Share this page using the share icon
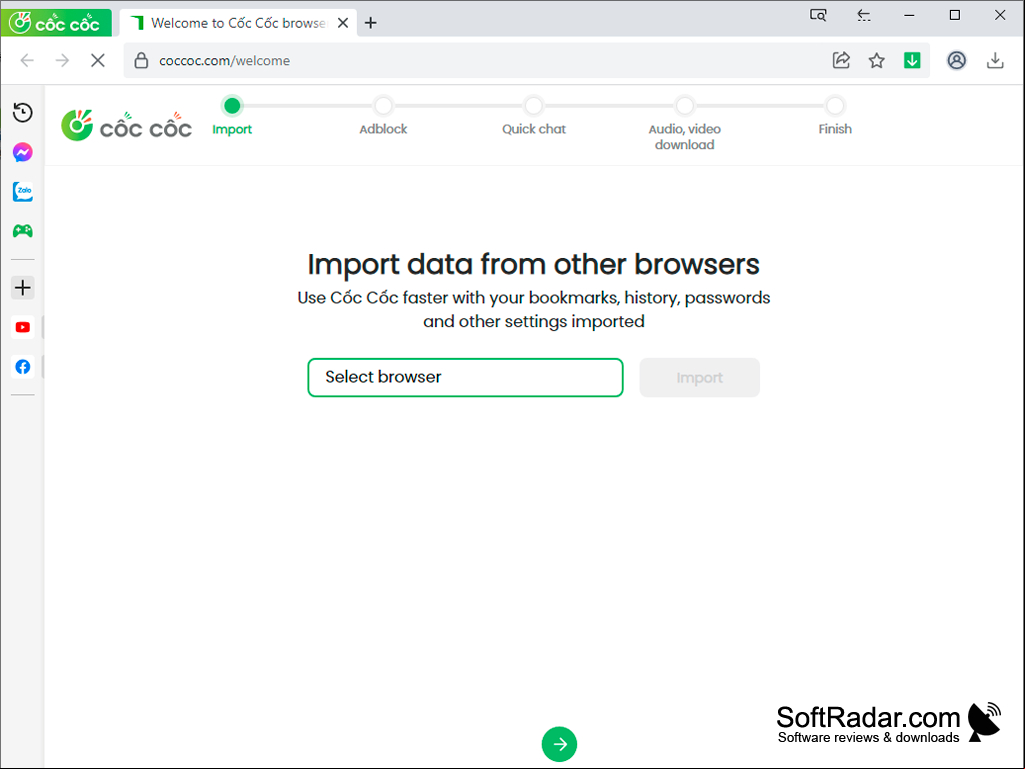1025x769 pixels. pos(841,61)
